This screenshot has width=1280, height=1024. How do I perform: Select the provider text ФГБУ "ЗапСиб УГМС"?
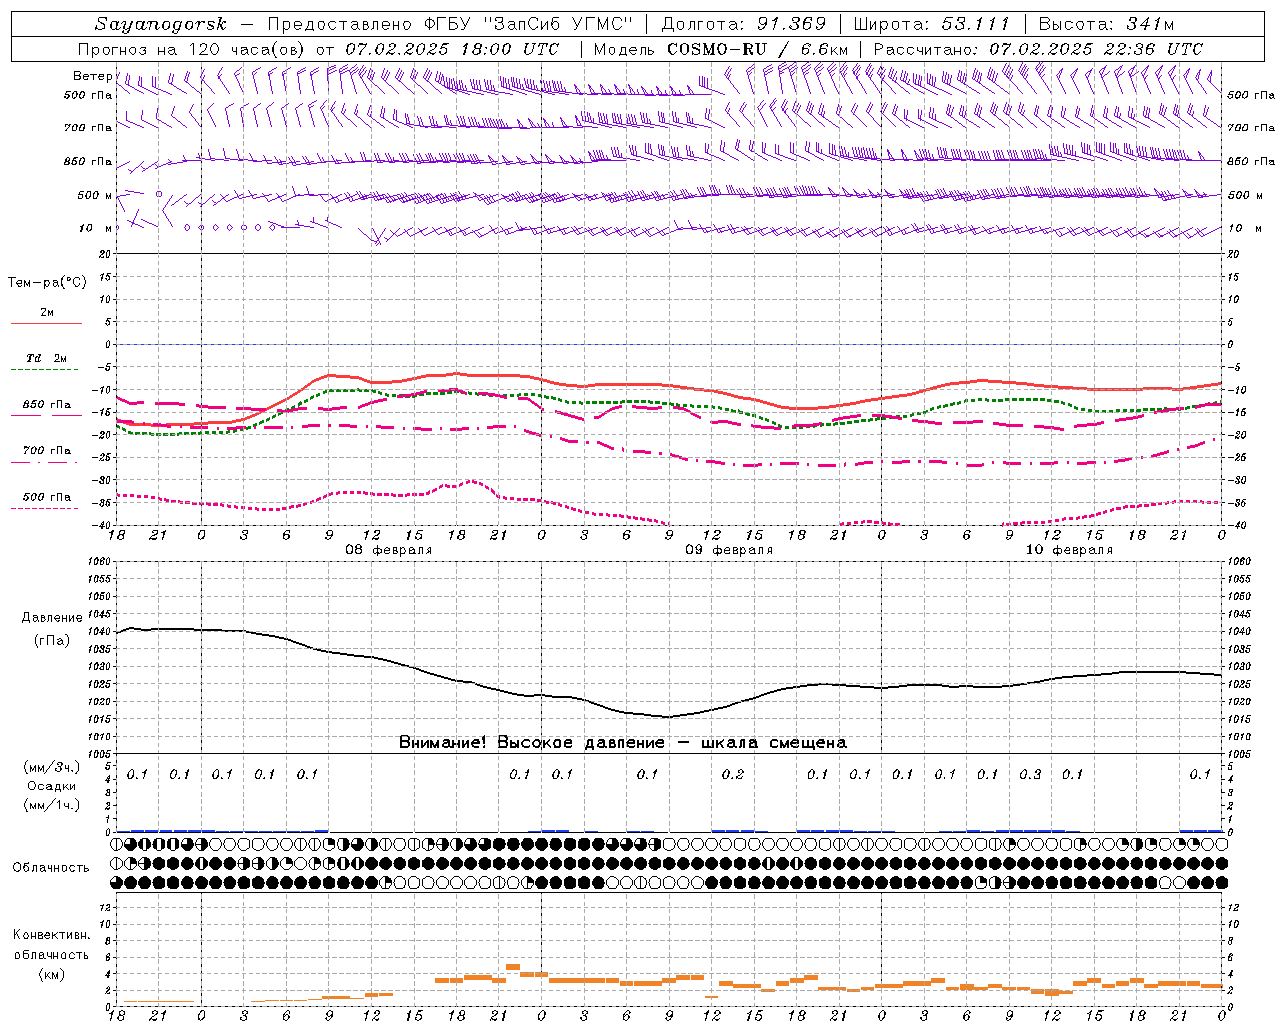point(531,24)
